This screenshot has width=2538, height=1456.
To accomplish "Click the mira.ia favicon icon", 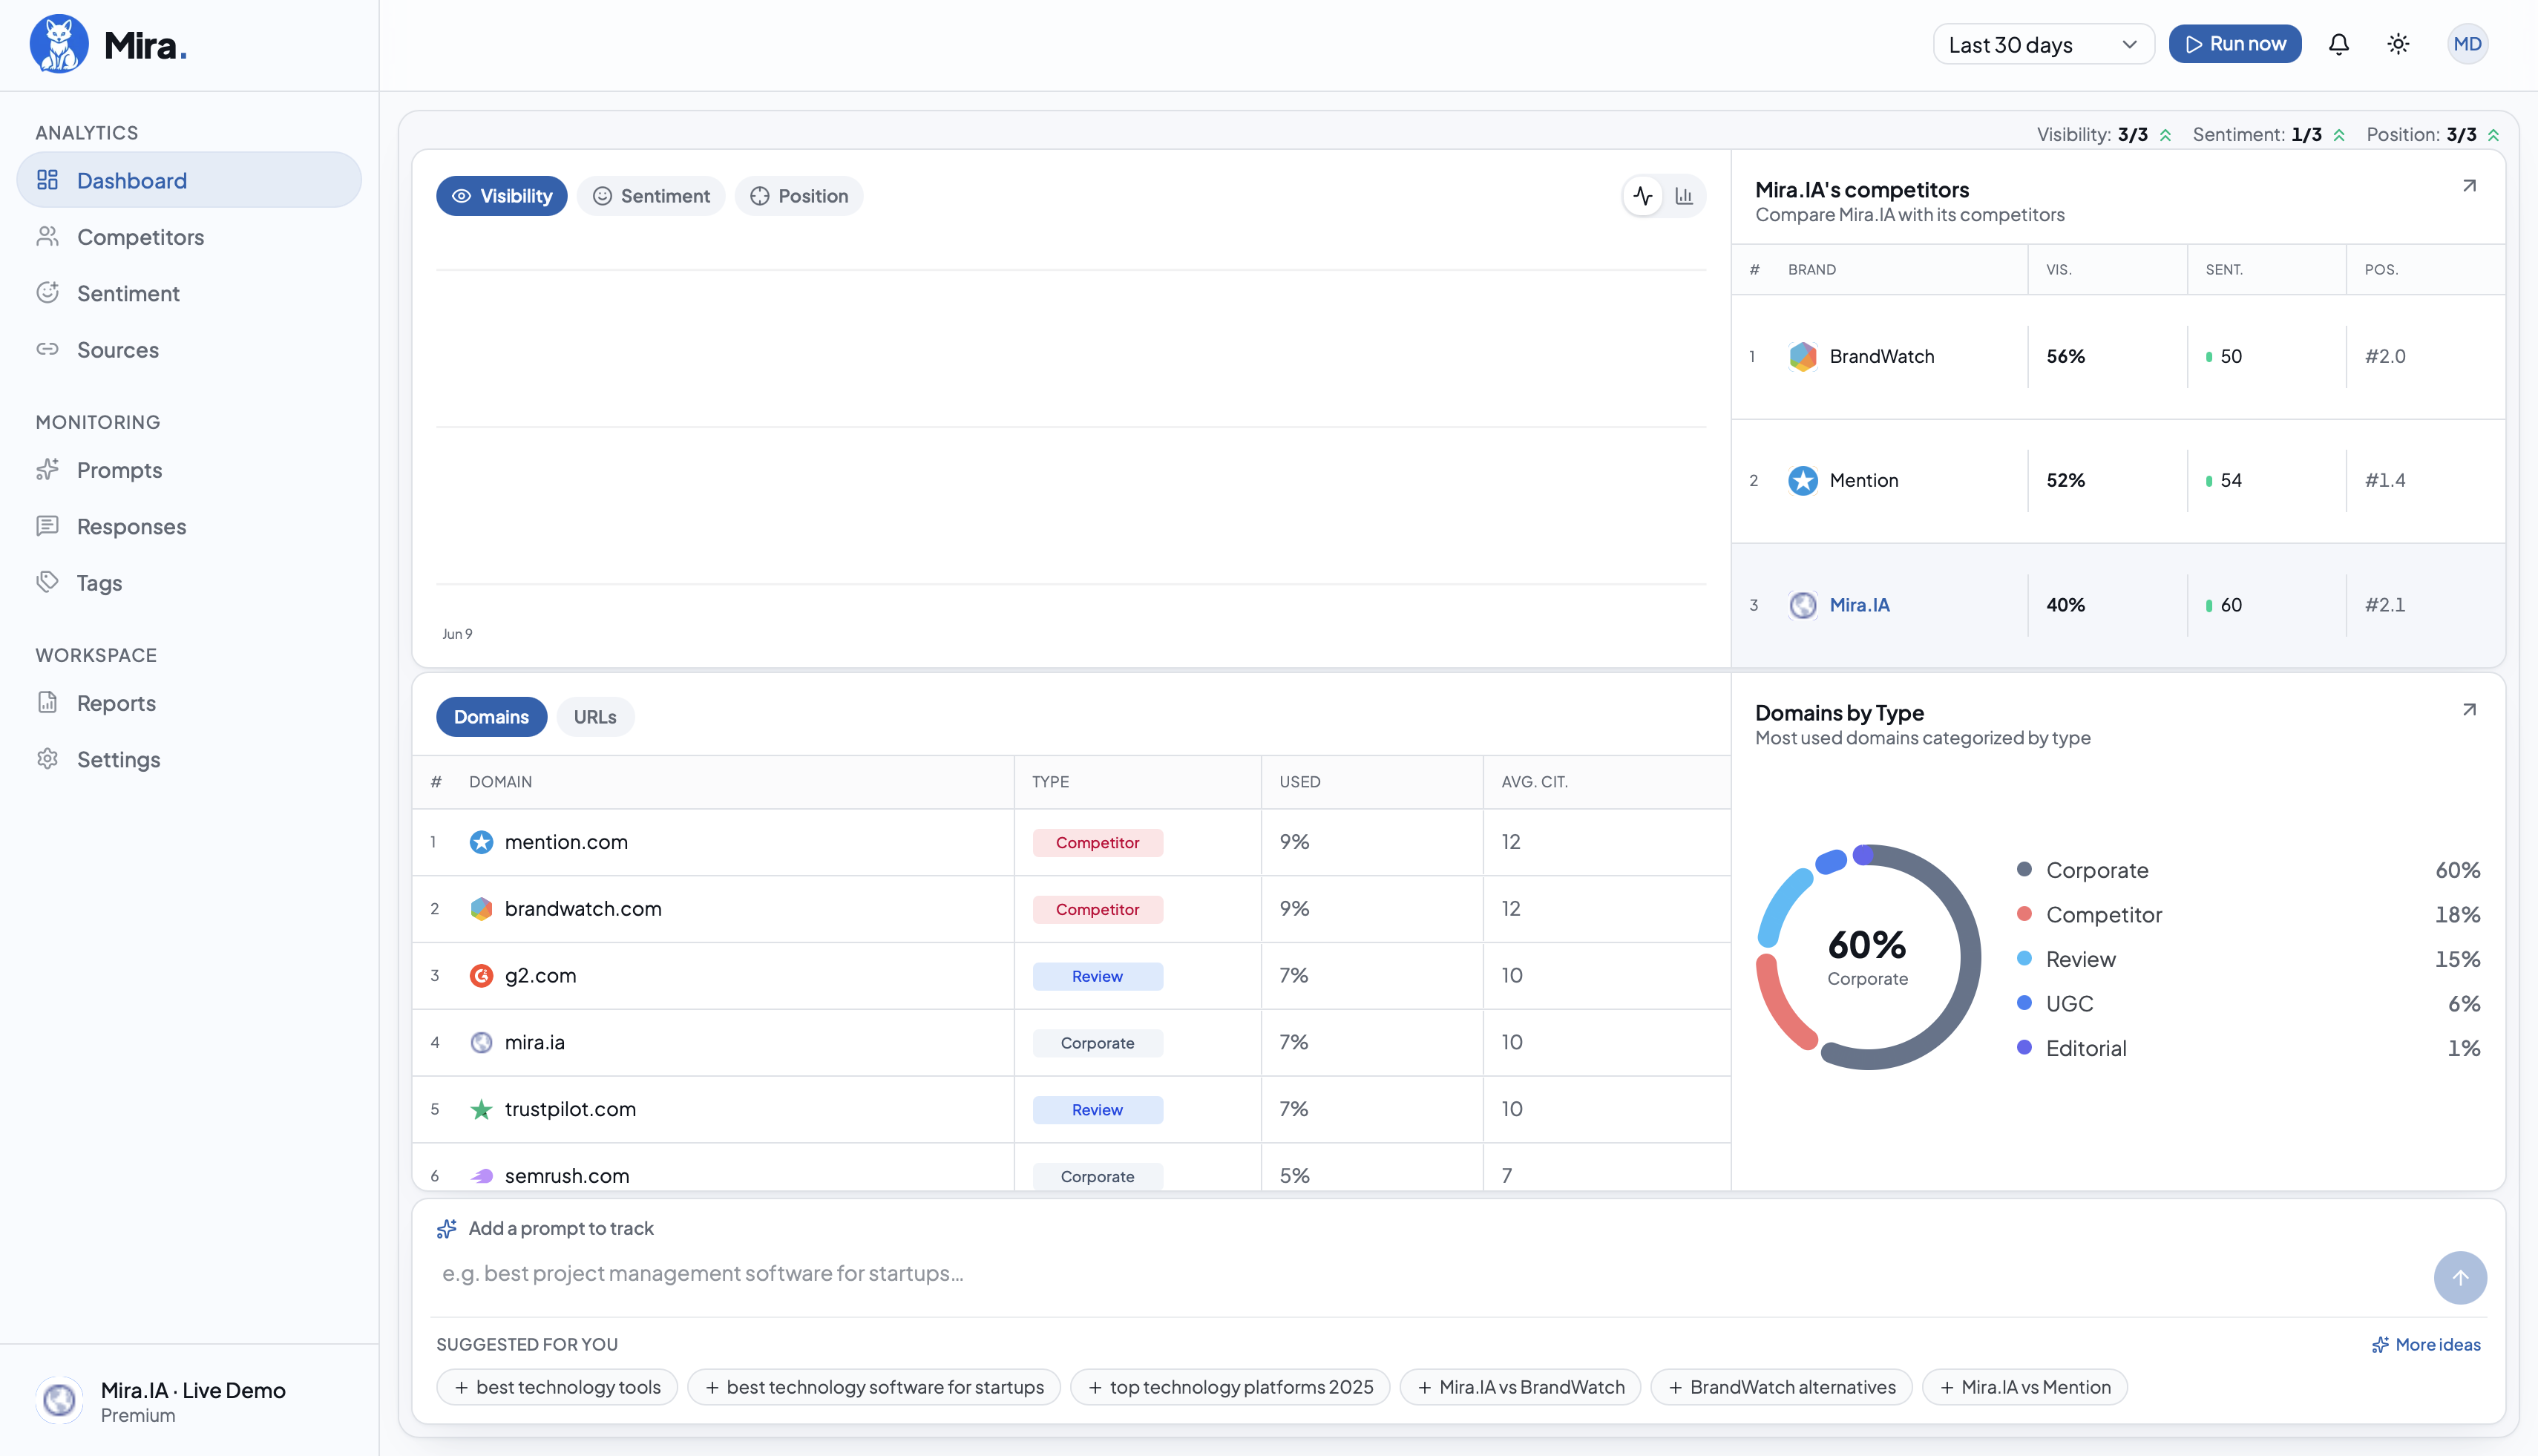I will [481, 1043].
